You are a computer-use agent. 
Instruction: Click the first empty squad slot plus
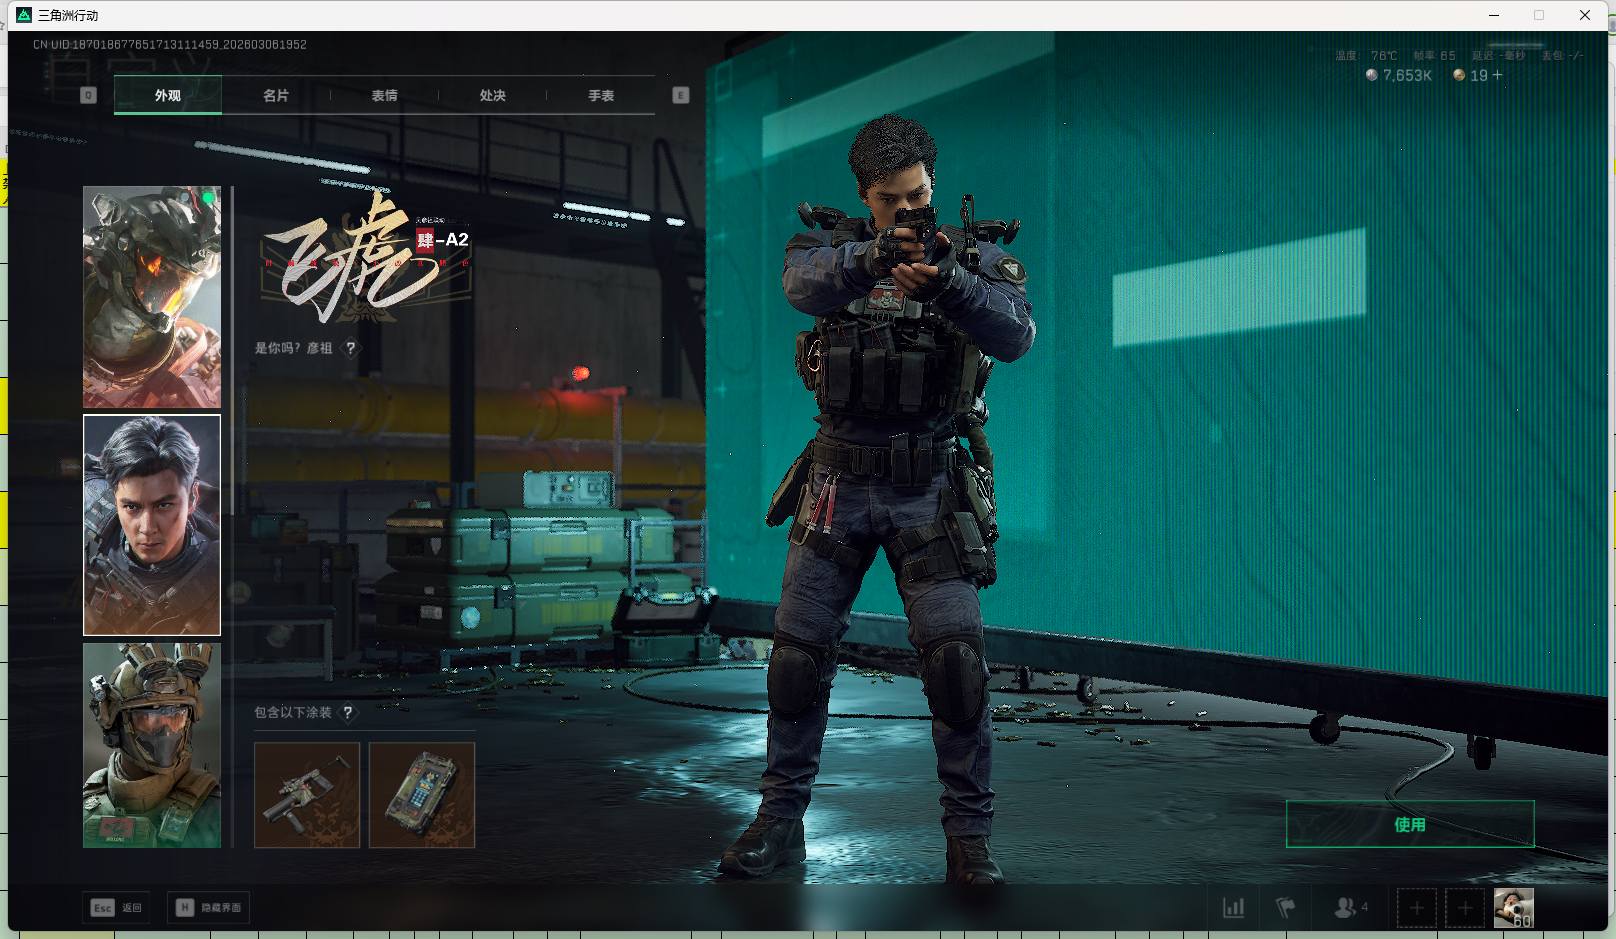coord(1416,908)
